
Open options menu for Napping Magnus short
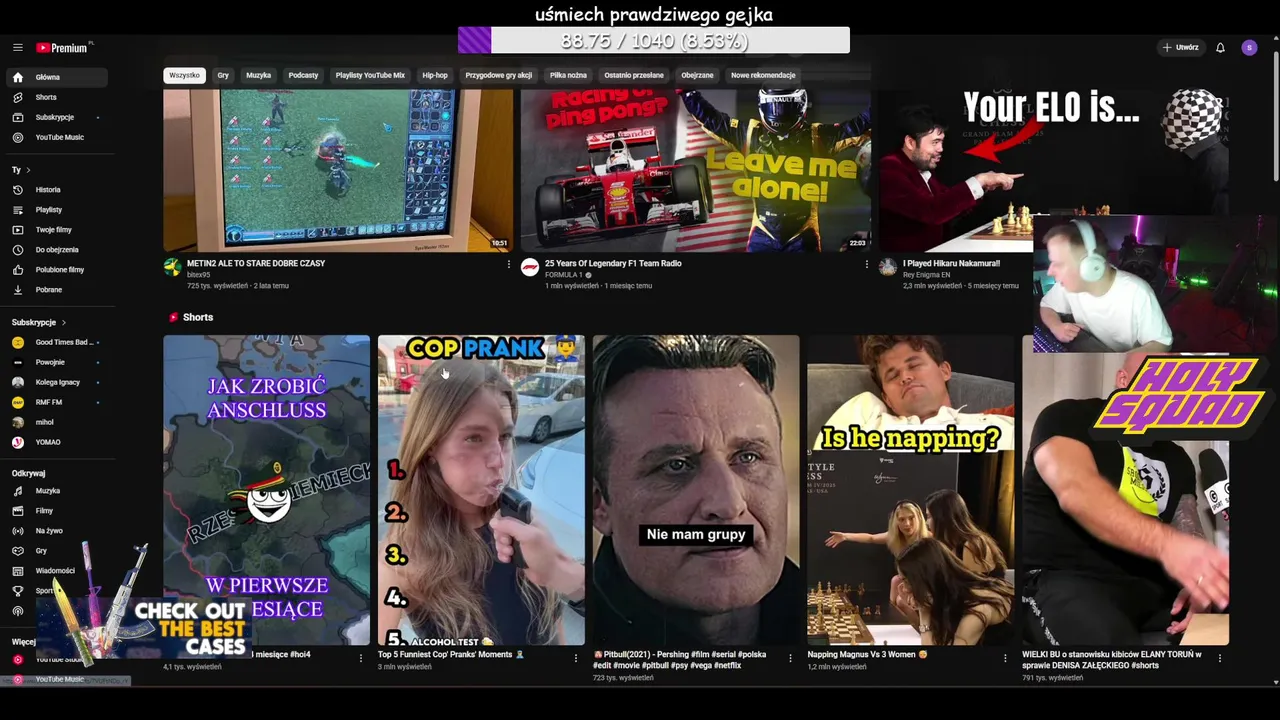point(1005,658)
